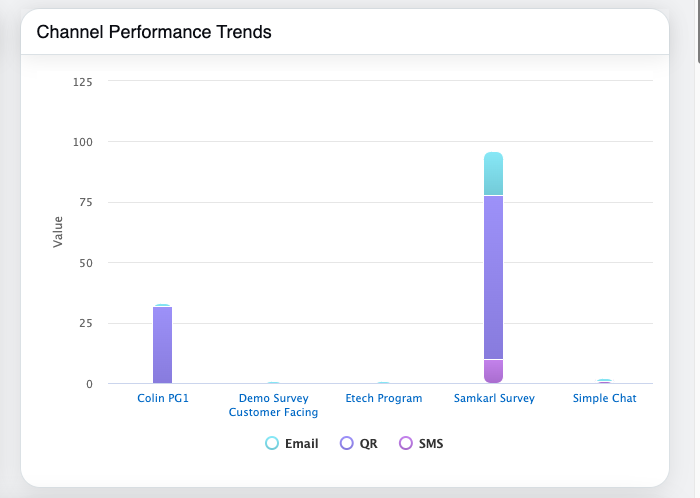This screenshot has height=498, width=700.
Task: Click the vertical Value axis title
Action: (x=58, y=232)
